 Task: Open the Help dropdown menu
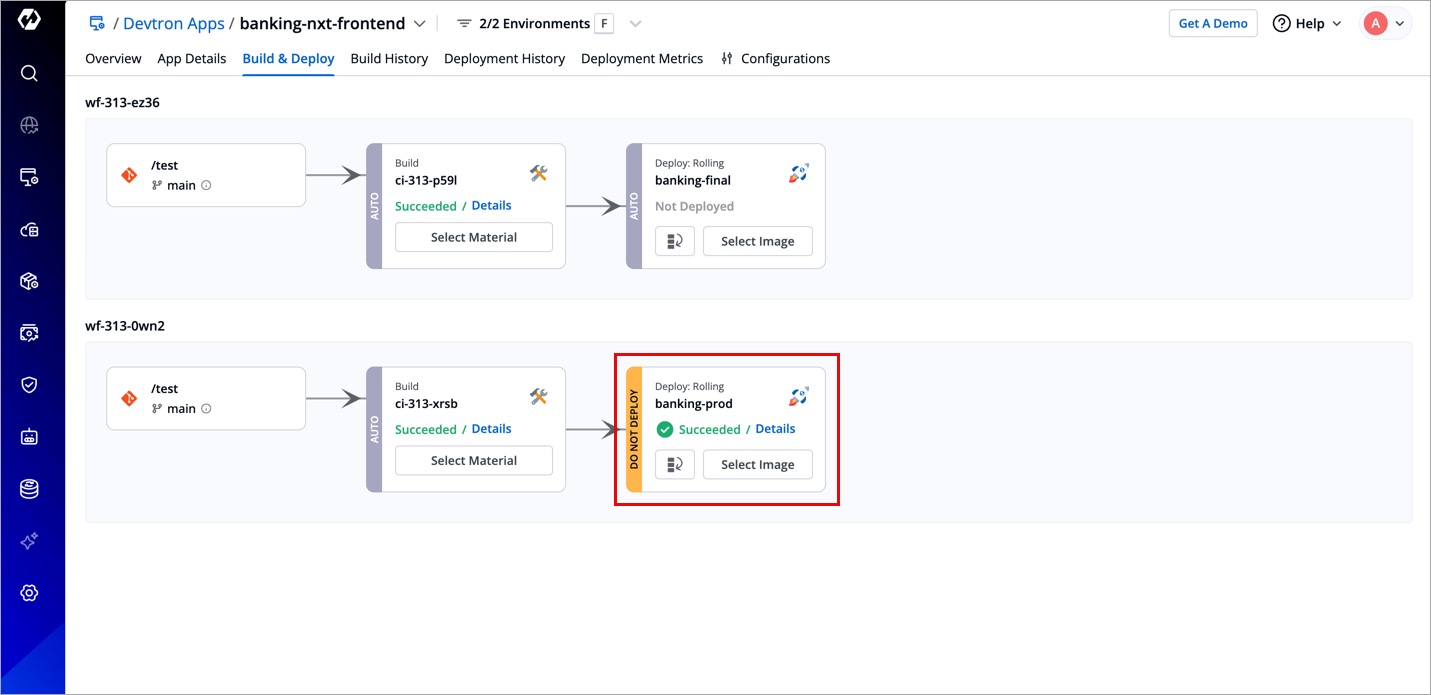point(1307,23)
